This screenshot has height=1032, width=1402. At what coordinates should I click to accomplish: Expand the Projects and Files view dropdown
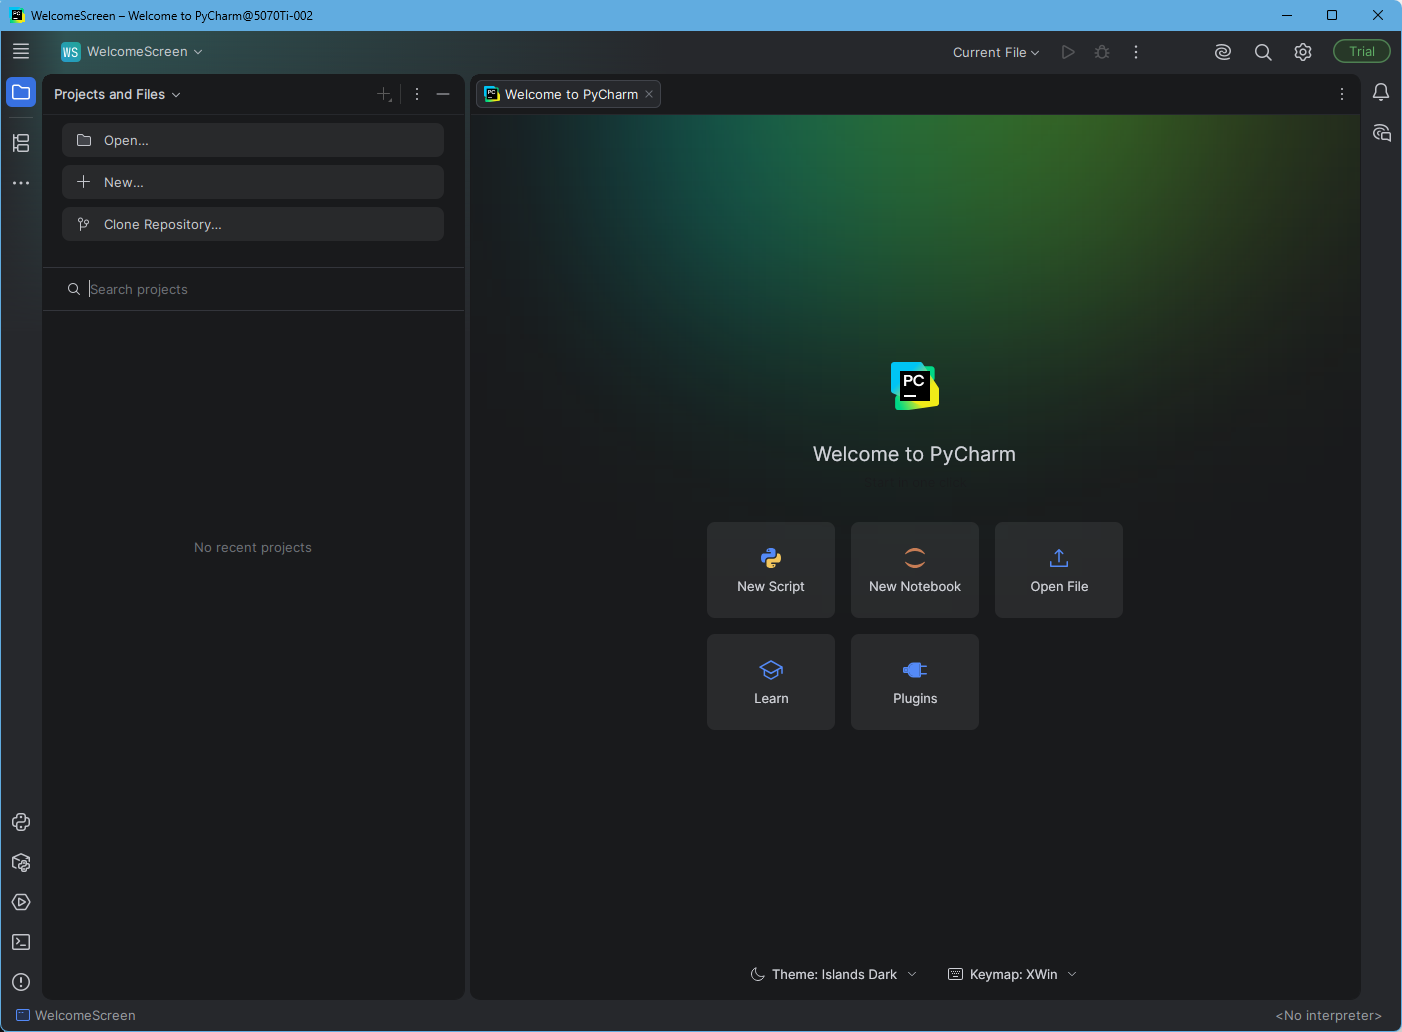pyautogui.click(x=117, y=94)
